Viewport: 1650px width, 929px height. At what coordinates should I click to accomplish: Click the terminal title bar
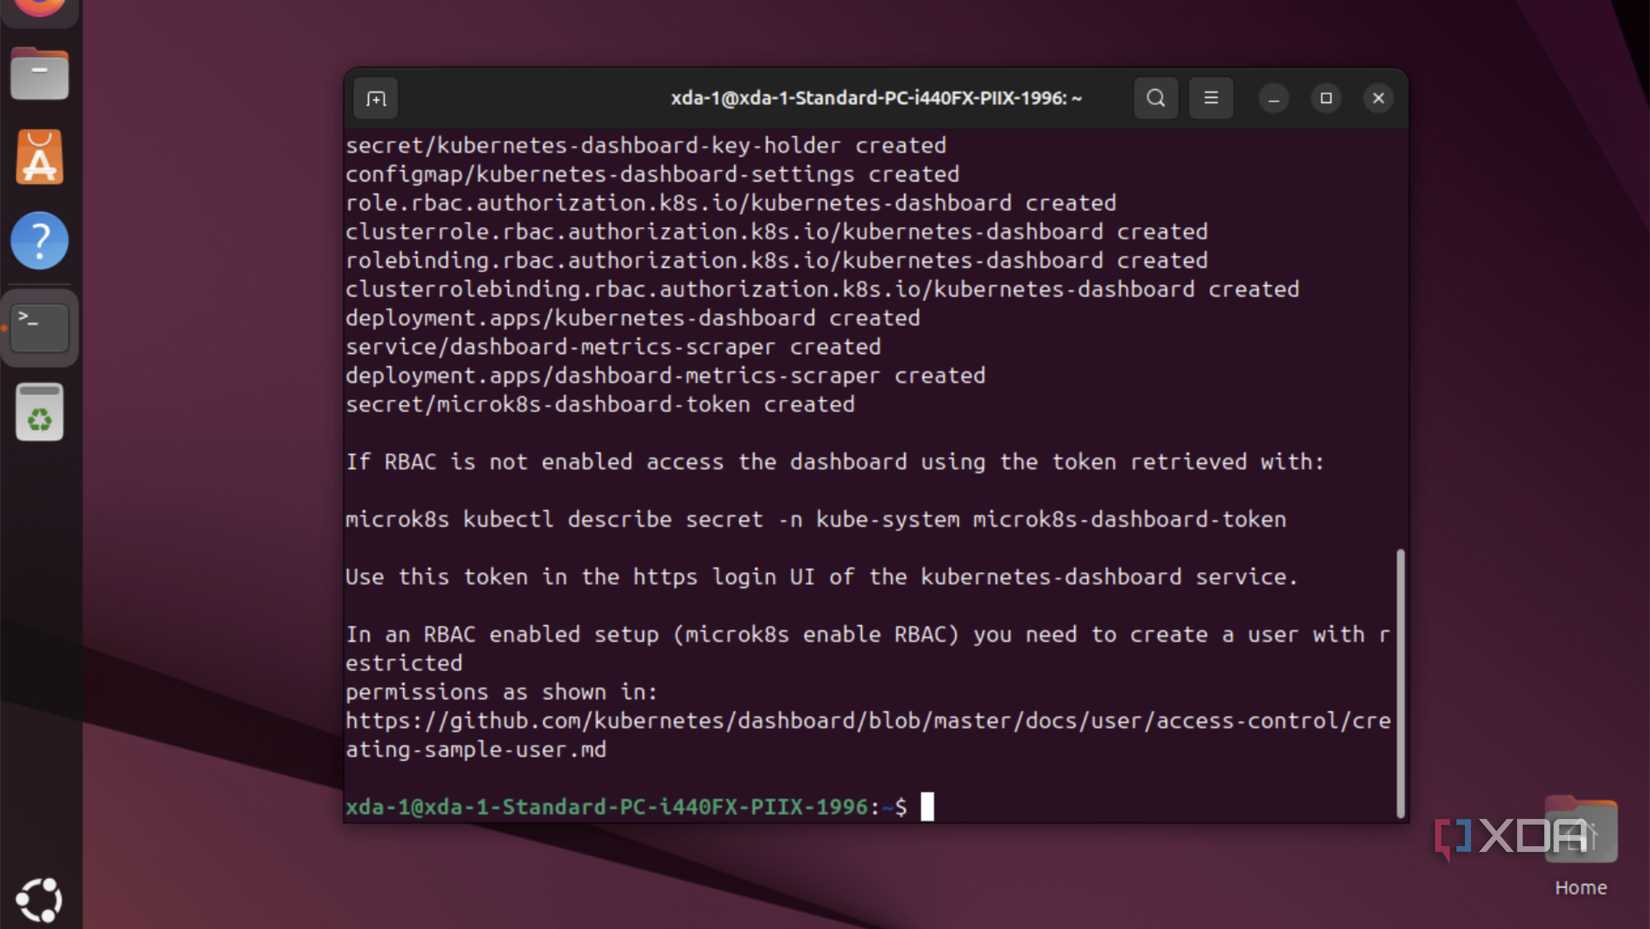point(873,98)
